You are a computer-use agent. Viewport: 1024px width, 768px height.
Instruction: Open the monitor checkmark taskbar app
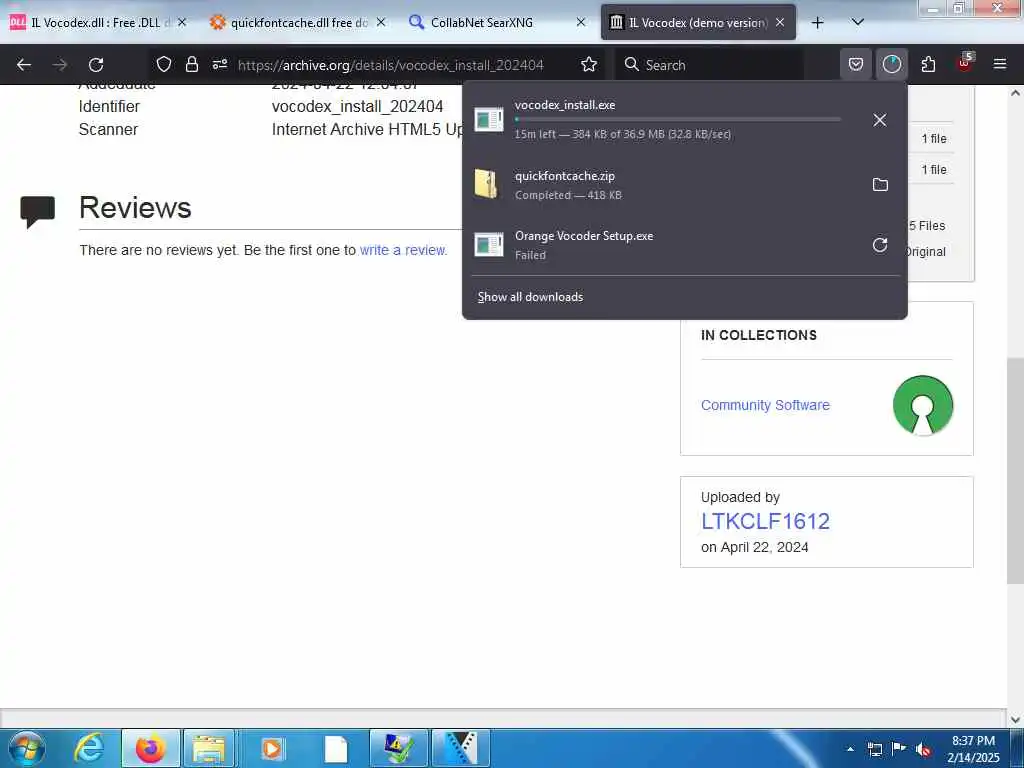[x=398, y=748]
